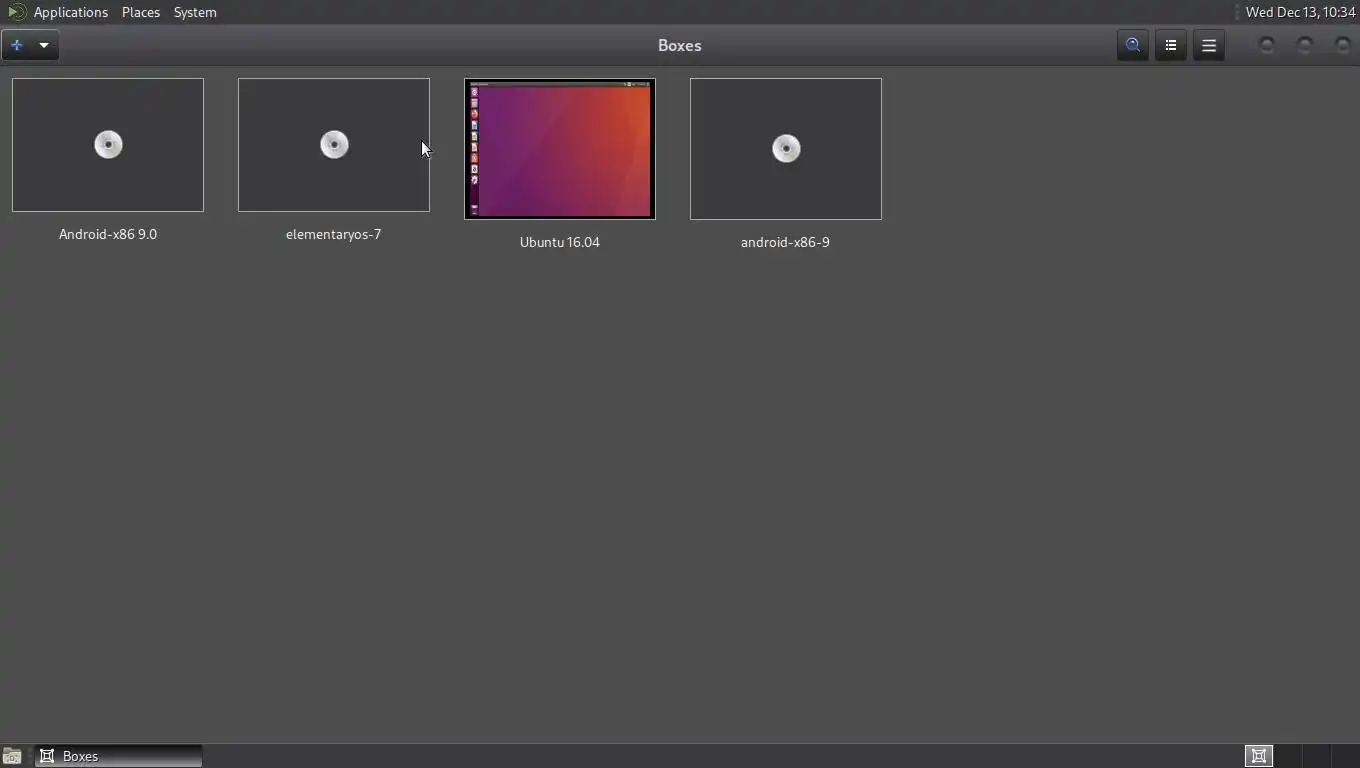Click the "android-x86-9" label

pyautogui.click(x=785, y=242)
